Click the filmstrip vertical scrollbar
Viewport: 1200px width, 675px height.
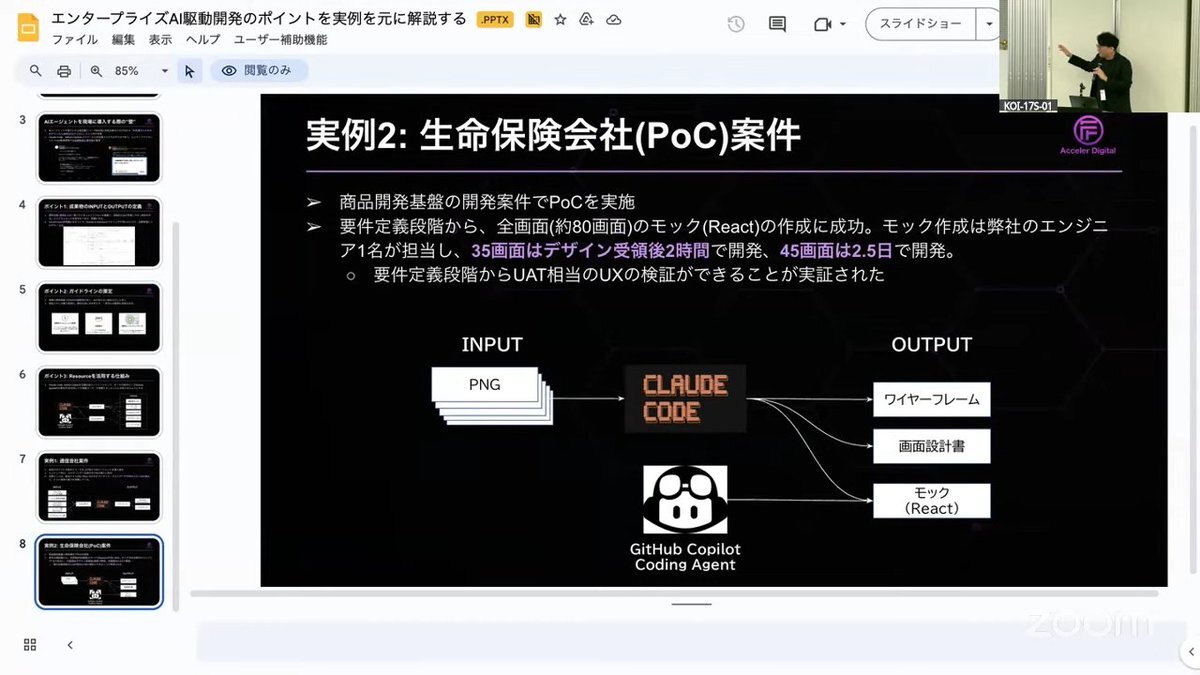(177, 400)
